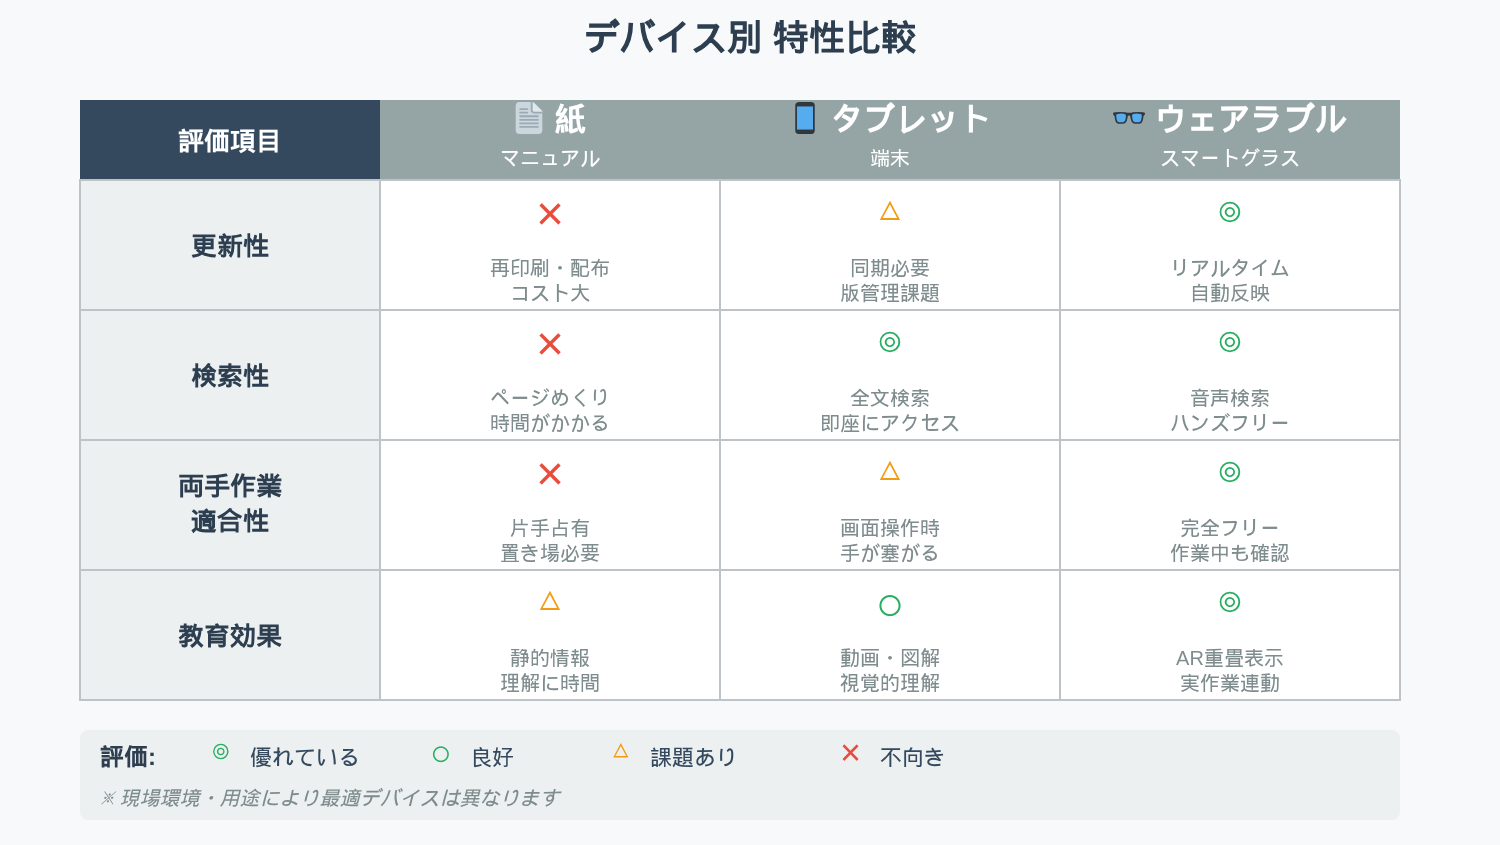
Task: Click the blue tablet device icon
Action: click(x=805, y=118)
